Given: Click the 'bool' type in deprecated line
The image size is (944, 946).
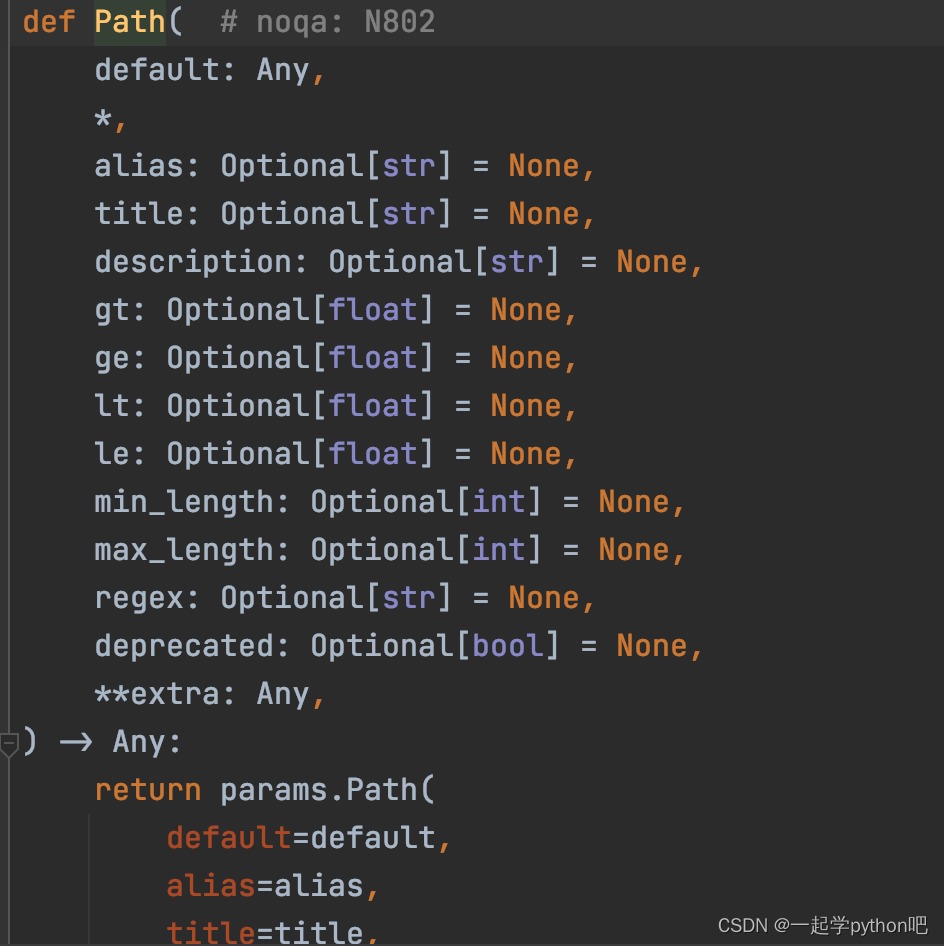Looking at the screenshot, I should pos(508,646).
